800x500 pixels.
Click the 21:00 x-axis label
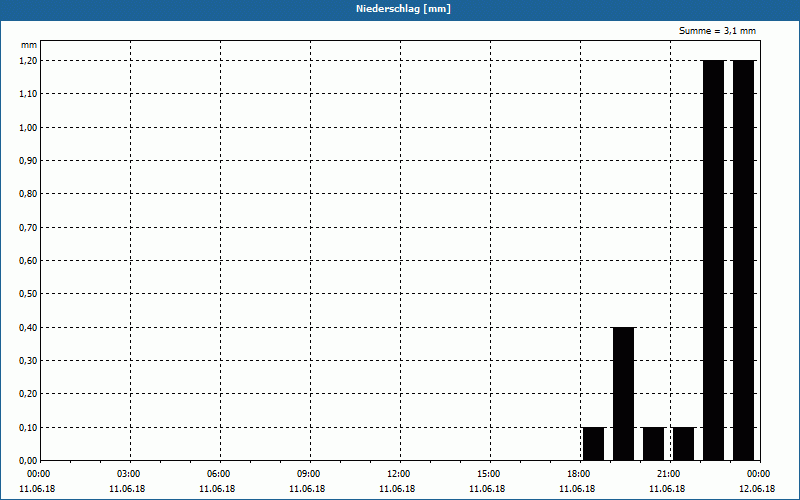[x=668, y=474]
